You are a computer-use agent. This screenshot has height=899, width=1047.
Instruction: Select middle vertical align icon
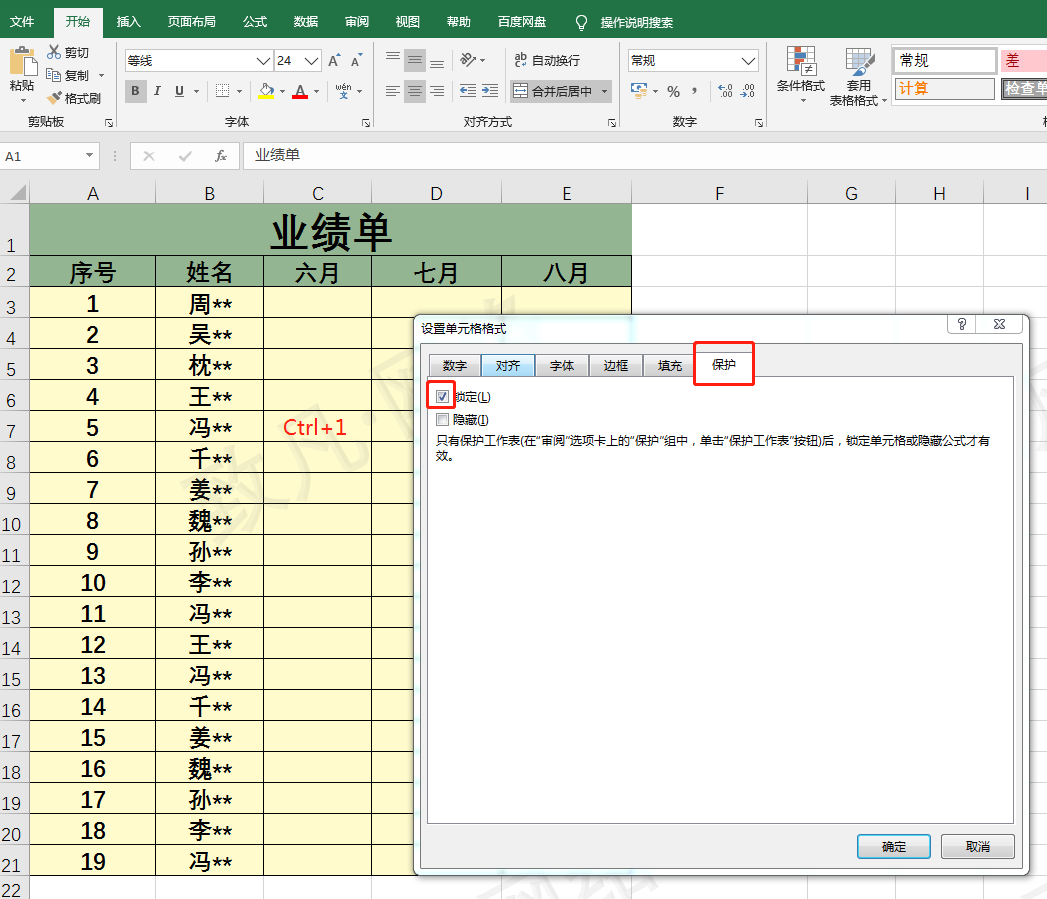pyautogui.click(x=415, y=61)
